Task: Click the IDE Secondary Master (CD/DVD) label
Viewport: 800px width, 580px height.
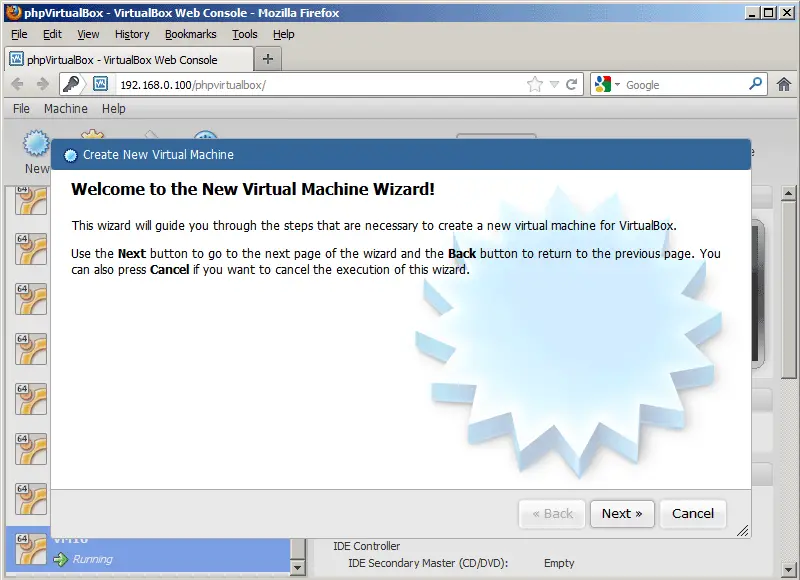Action: (428, 563)
